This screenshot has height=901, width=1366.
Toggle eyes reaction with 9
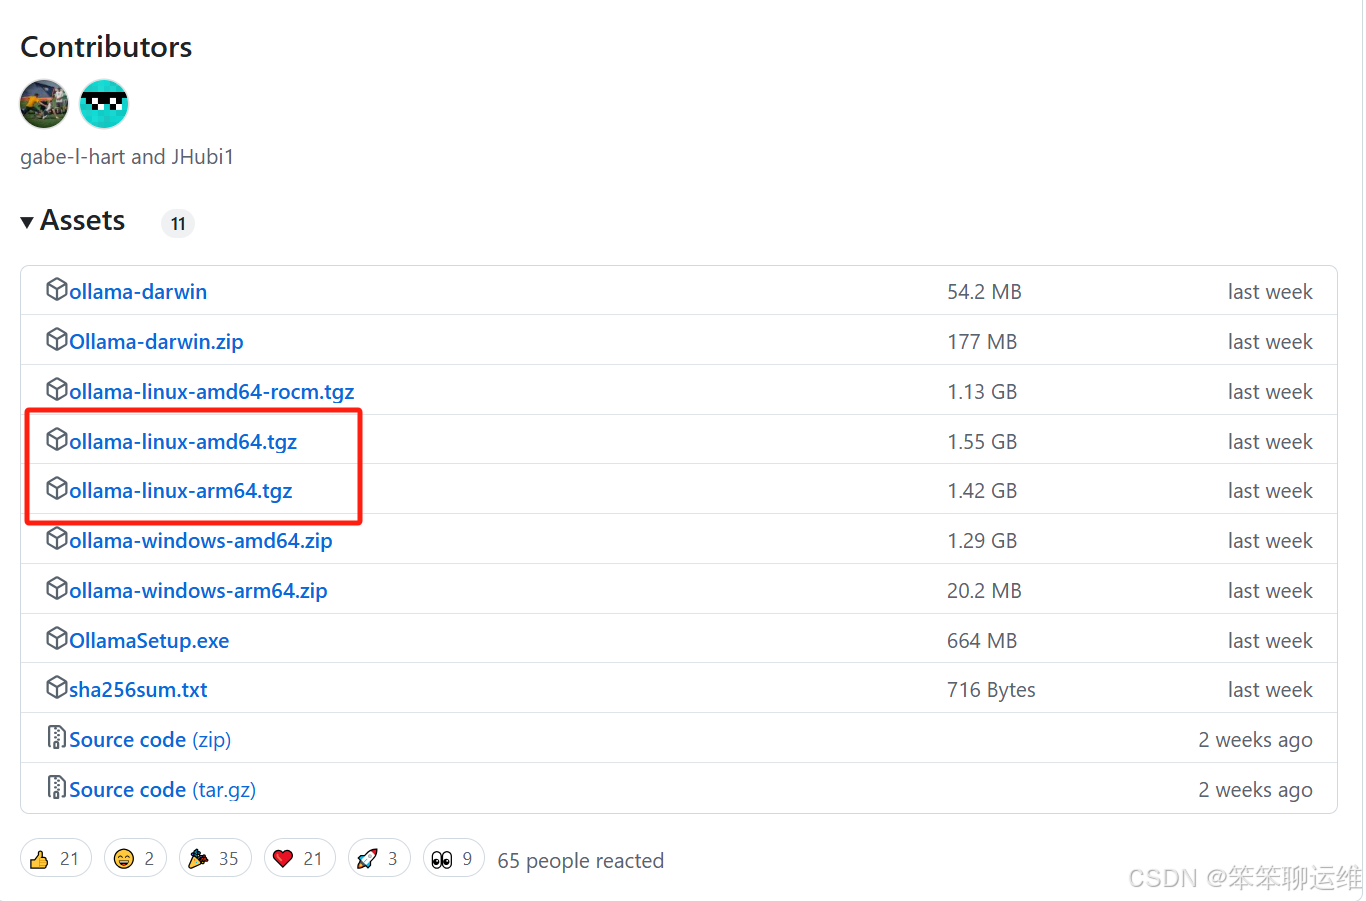[x=454, y=858]
